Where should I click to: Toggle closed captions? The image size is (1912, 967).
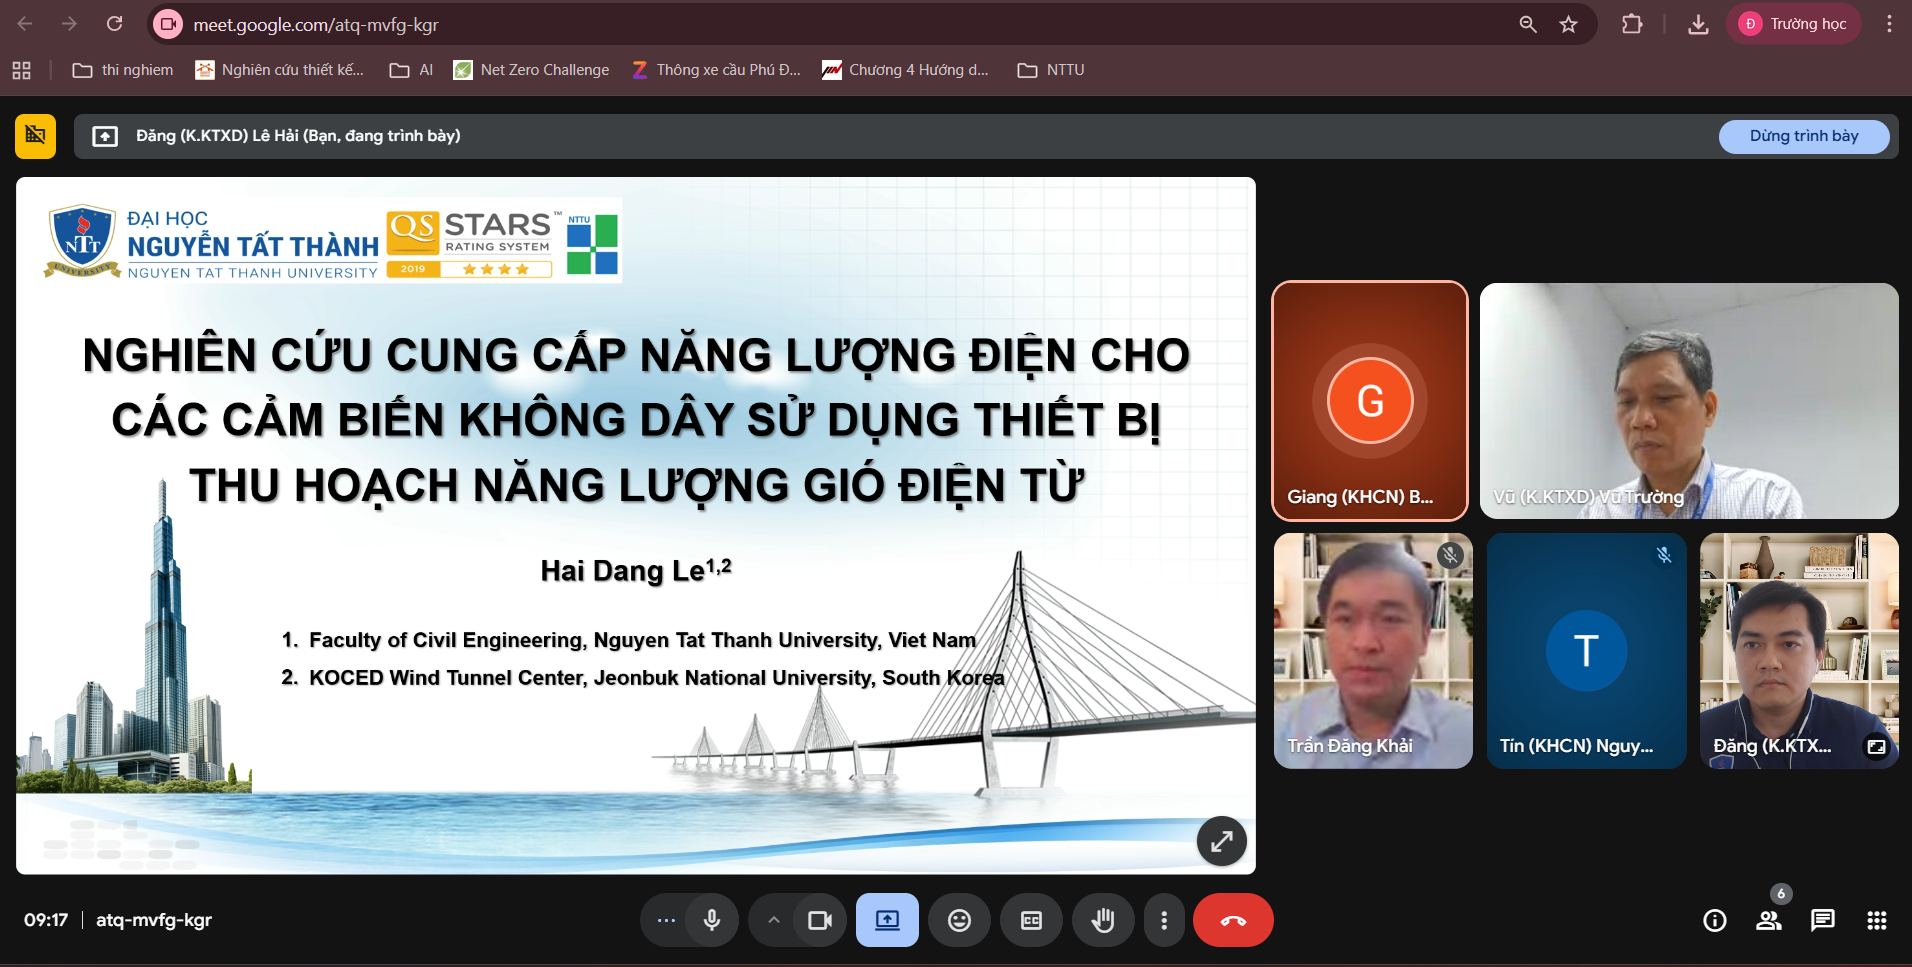[x=1031, y=920]
